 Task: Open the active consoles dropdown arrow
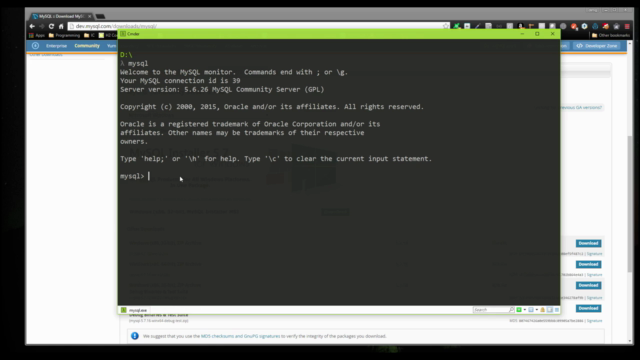[536, 310]
